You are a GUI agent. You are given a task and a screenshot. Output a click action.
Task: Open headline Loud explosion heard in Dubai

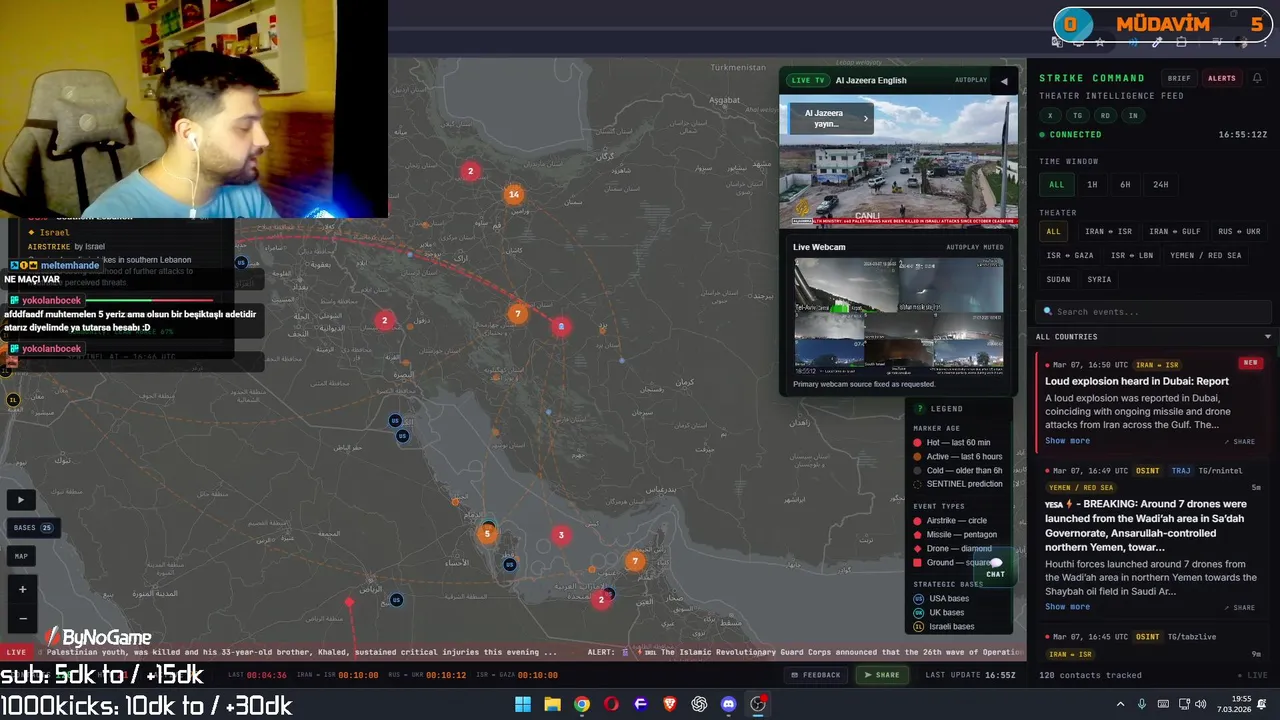(1136, 381)
